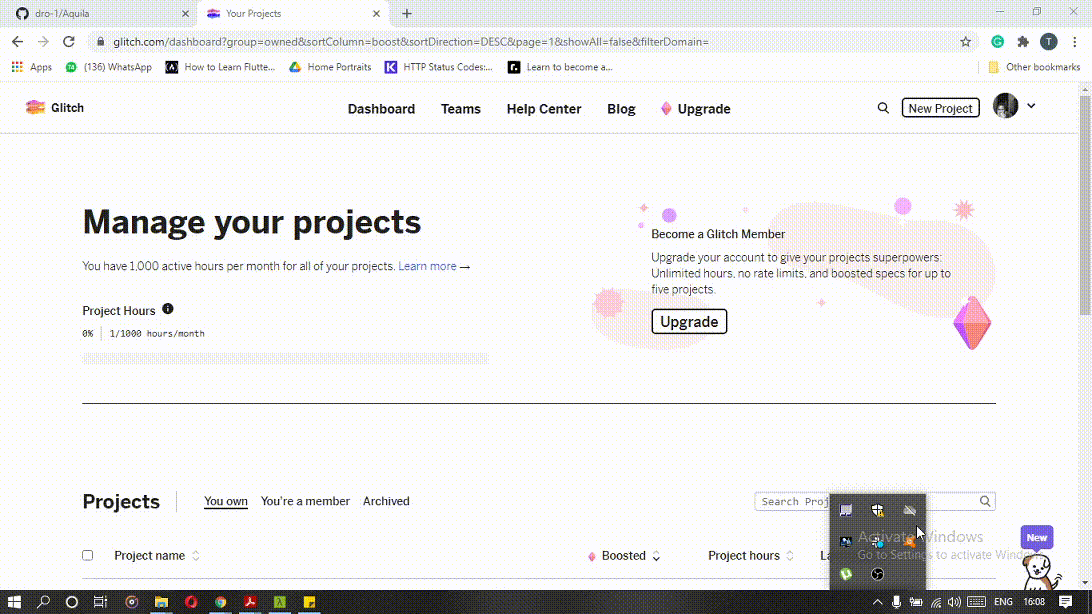The height and width of the screenshot is (614, 1092).
Task: Collapse the hidden tray icons chevron
Action: pyautogui.click(x=878, y=601)
